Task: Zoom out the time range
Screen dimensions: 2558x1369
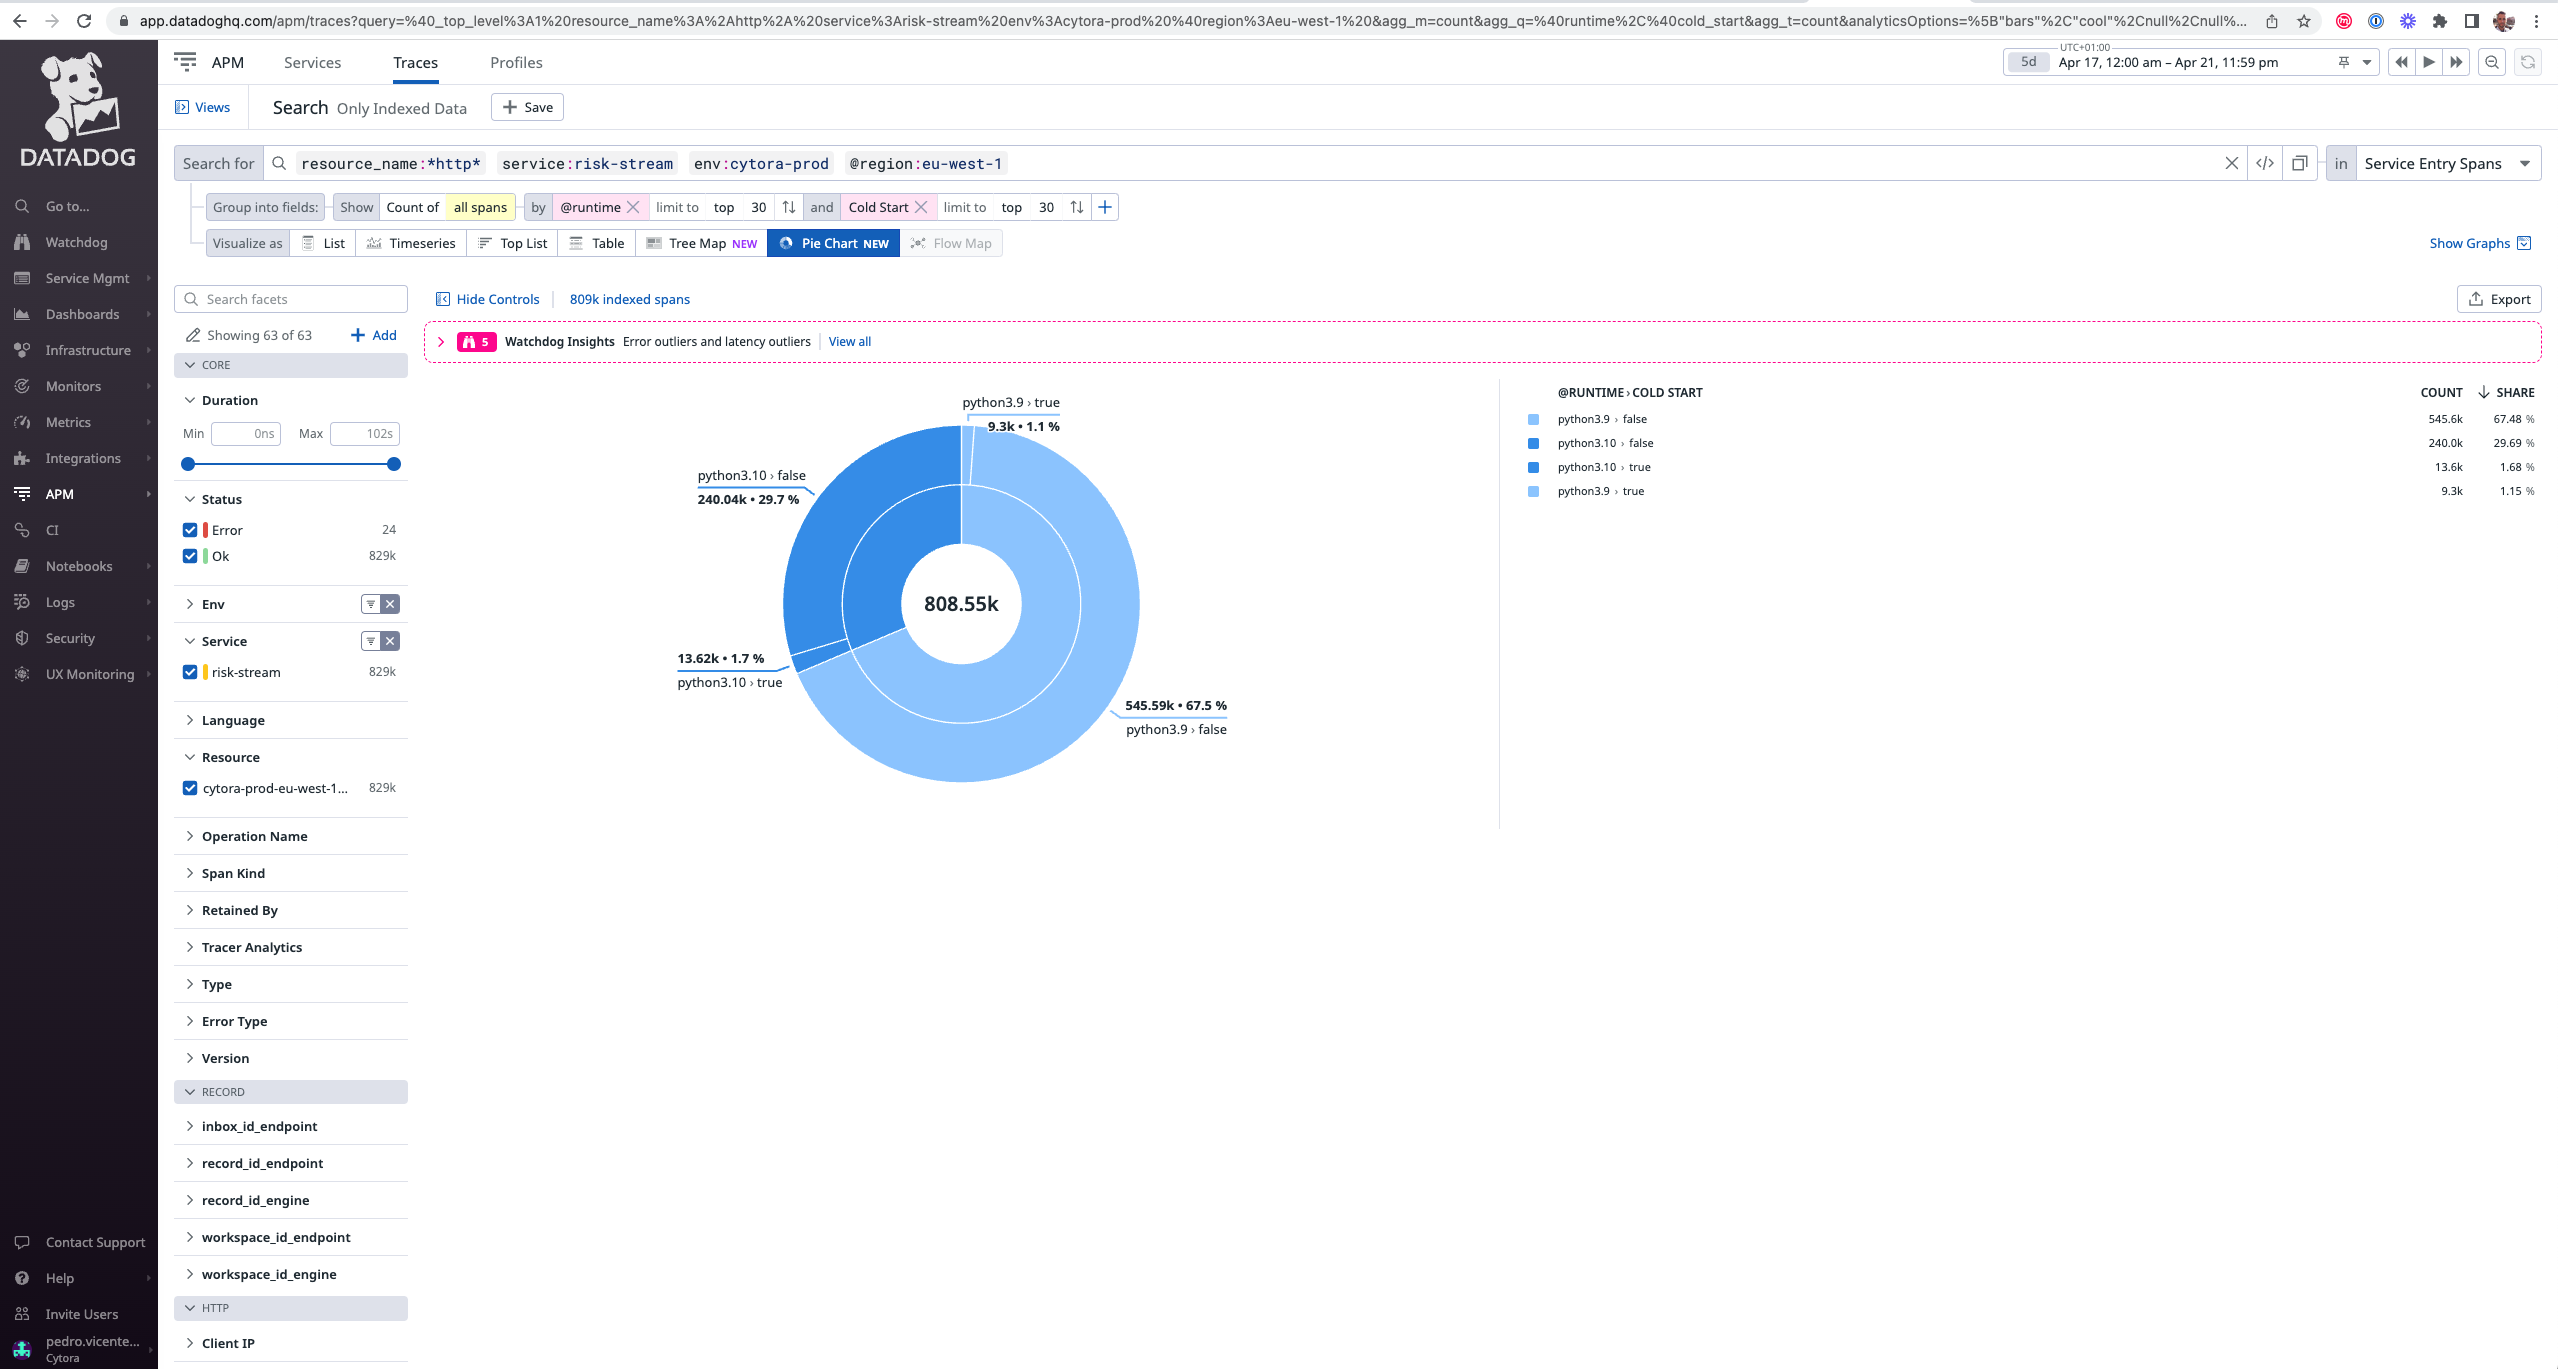Action: coord(2492,62)
